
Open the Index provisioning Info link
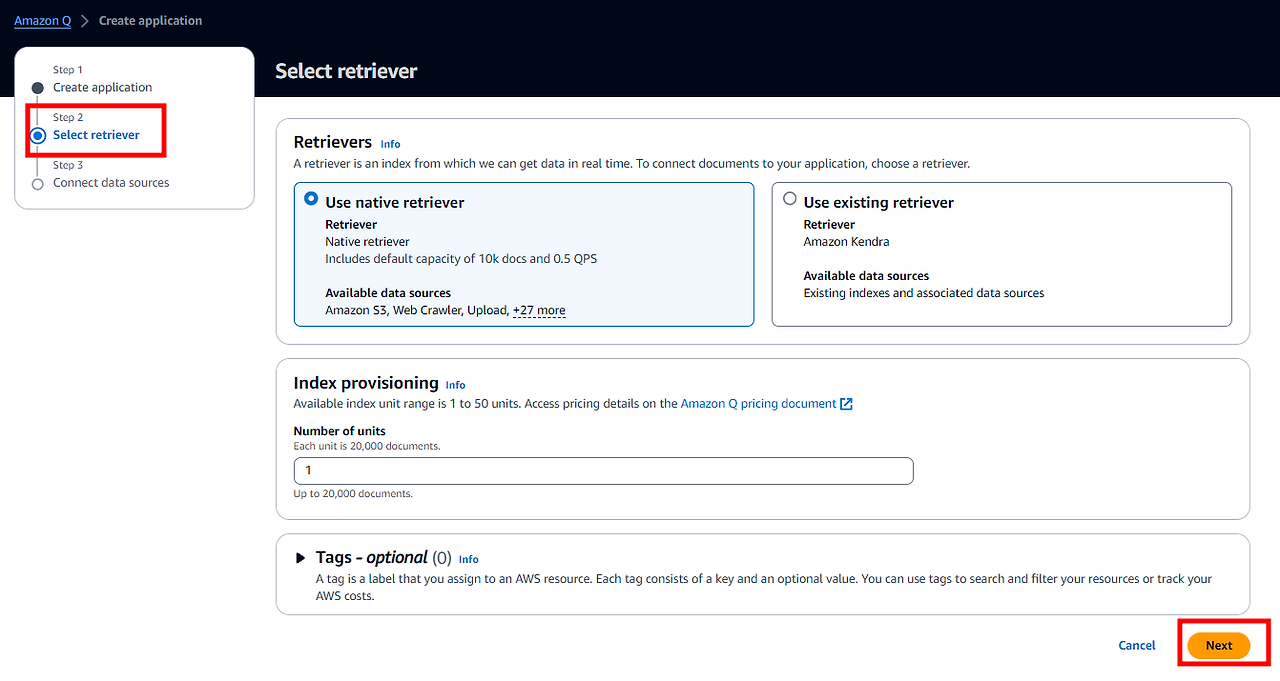pos(455,385)
